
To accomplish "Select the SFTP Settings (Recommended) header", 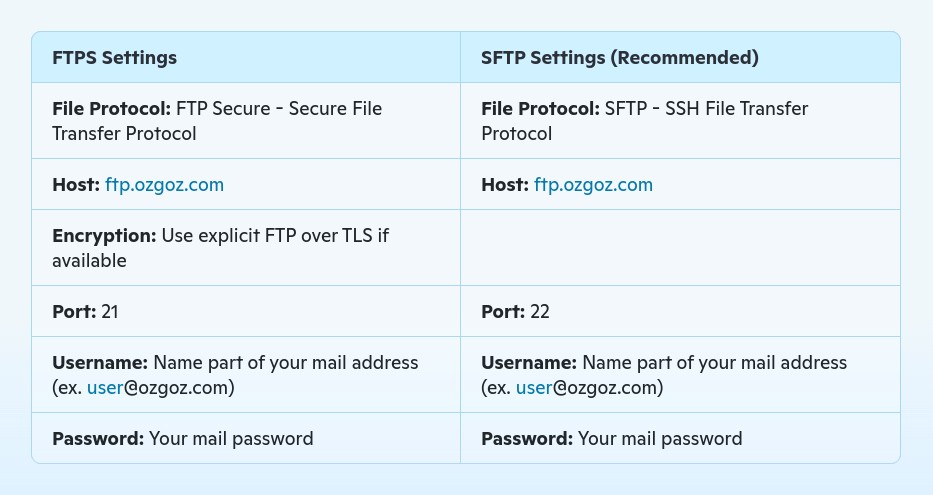I will [619, 58].
